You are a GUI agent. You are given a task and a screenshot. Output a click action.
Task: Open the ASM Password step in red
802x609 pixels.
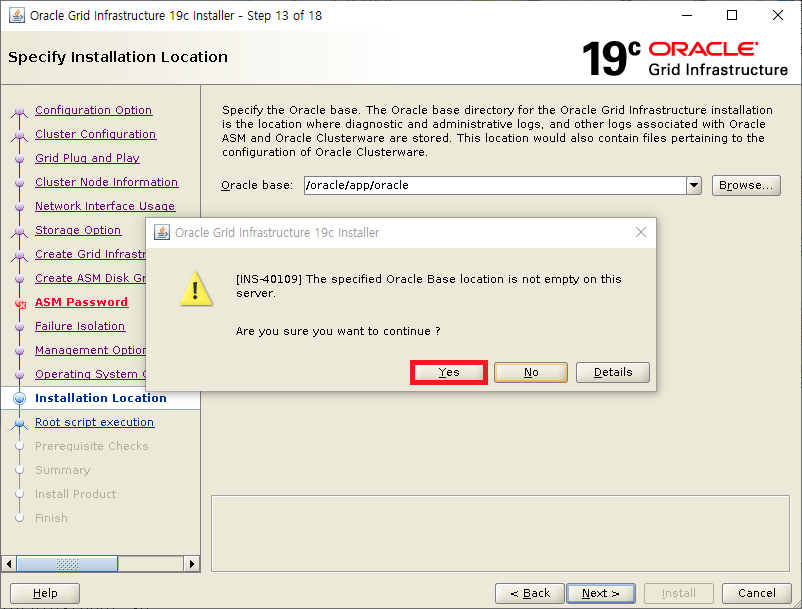tap(81, 302)
